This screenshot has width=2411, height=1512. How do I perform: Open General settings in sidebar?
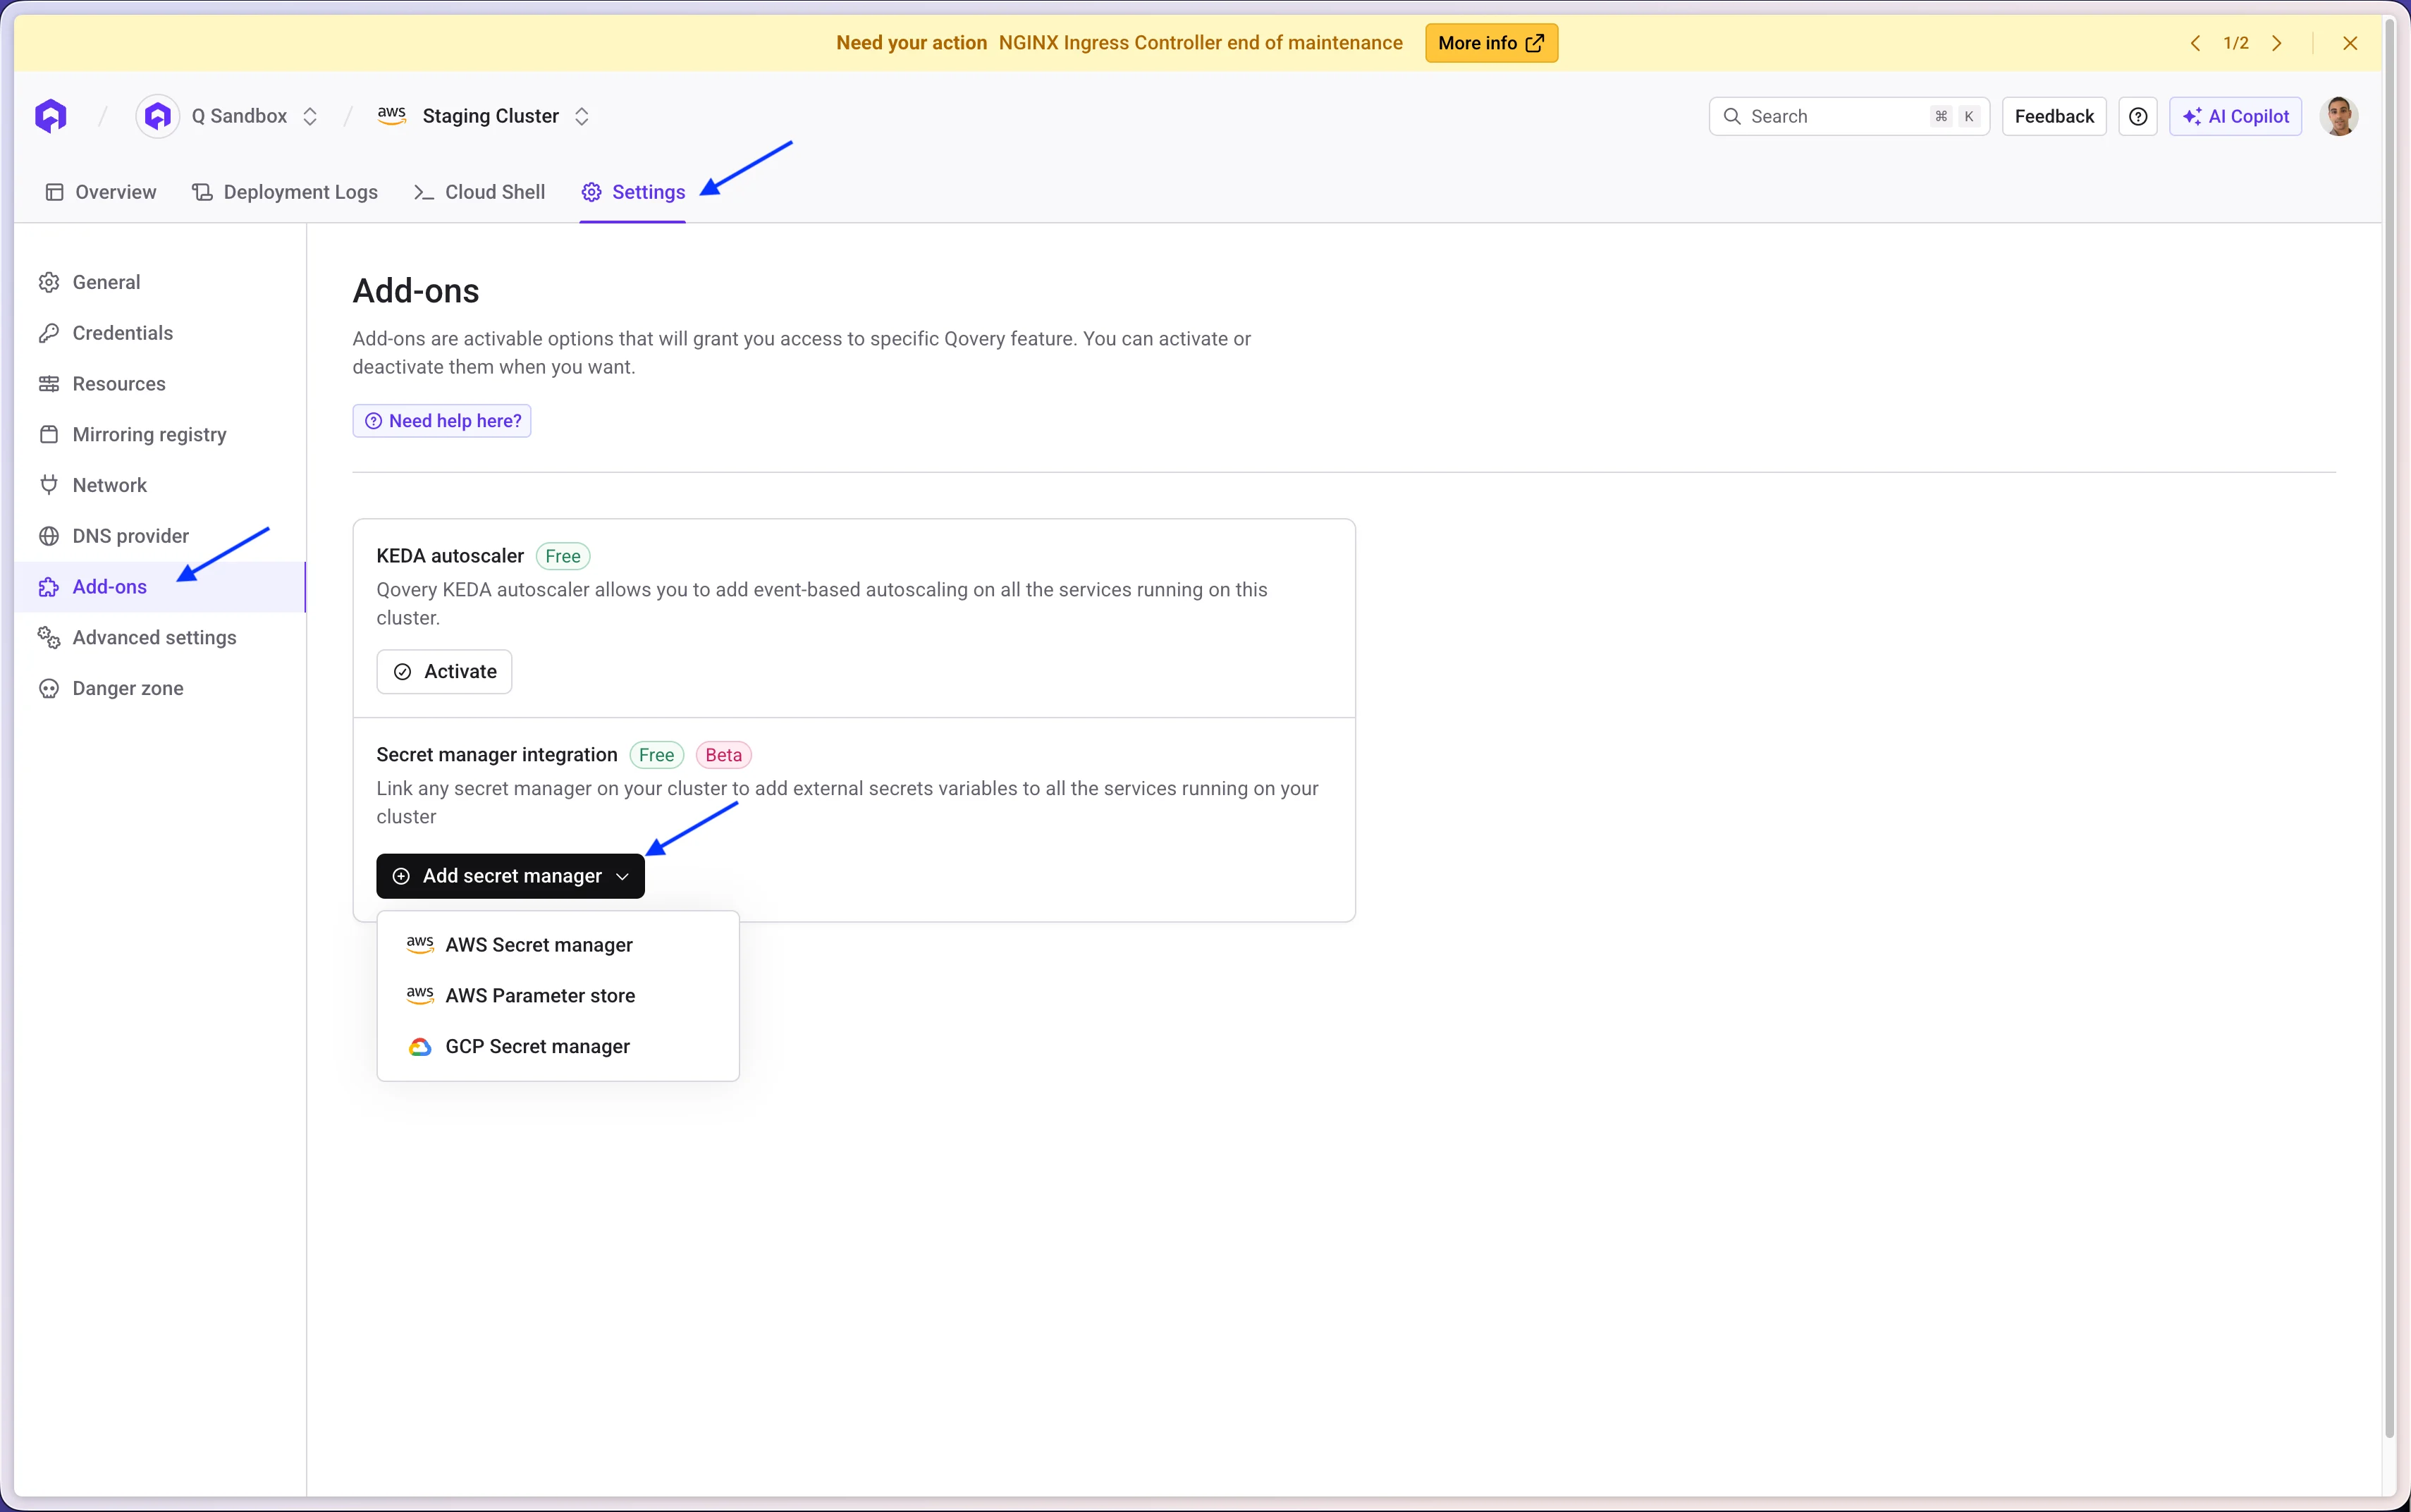[160, 282]
